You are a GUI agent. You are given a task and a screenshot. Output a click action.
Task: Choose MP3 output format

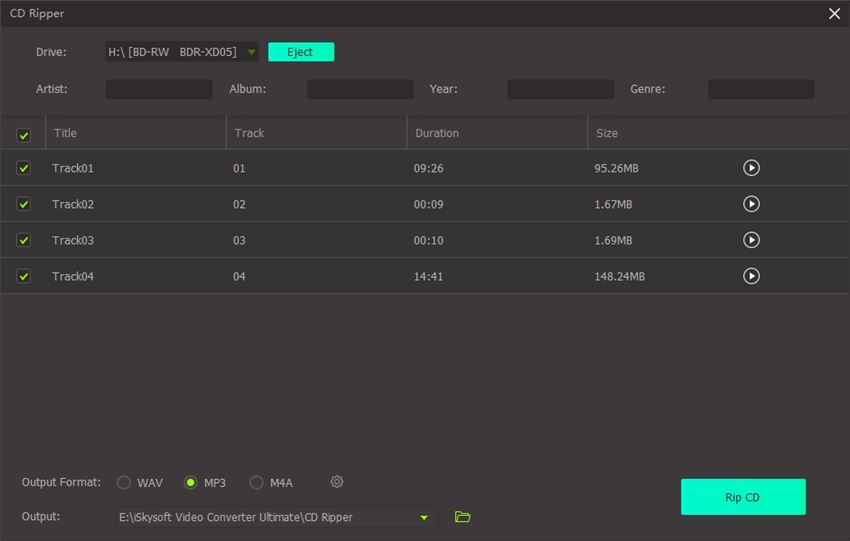[x=191, y=483]
